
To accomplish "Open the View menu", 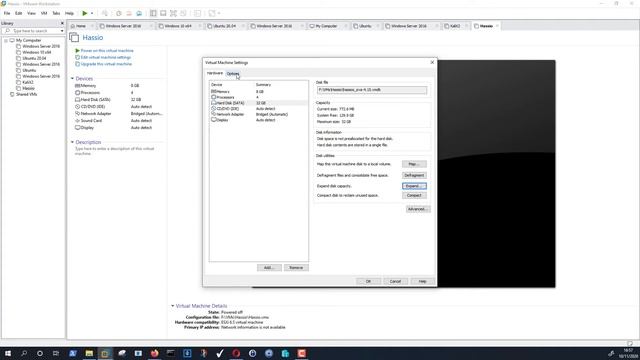I will (31, 13).
